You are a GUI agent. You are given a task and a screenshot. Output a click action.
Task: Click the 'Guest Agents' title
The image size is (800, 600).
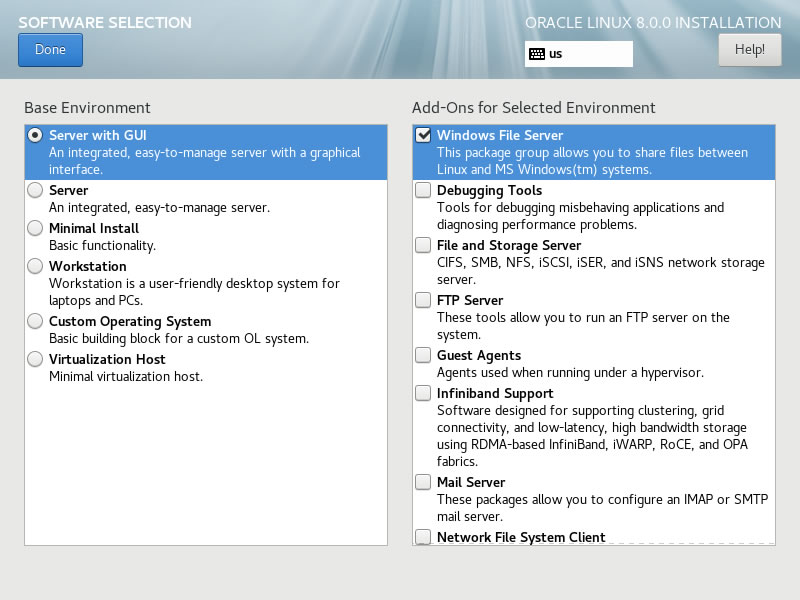click(x=479, y=355)
